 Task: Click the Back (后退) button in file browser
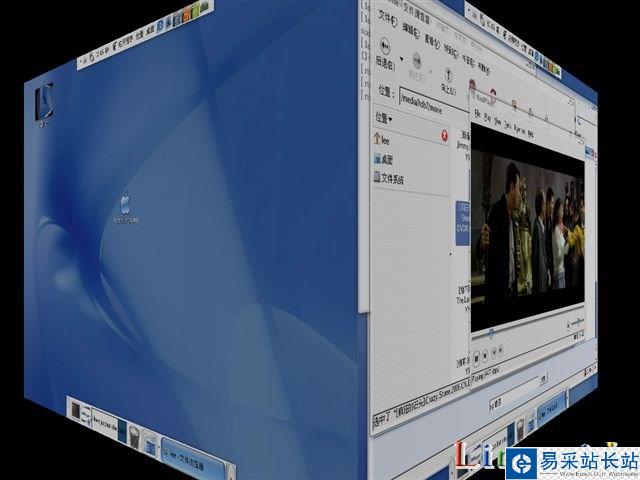(x=385, y=53)
